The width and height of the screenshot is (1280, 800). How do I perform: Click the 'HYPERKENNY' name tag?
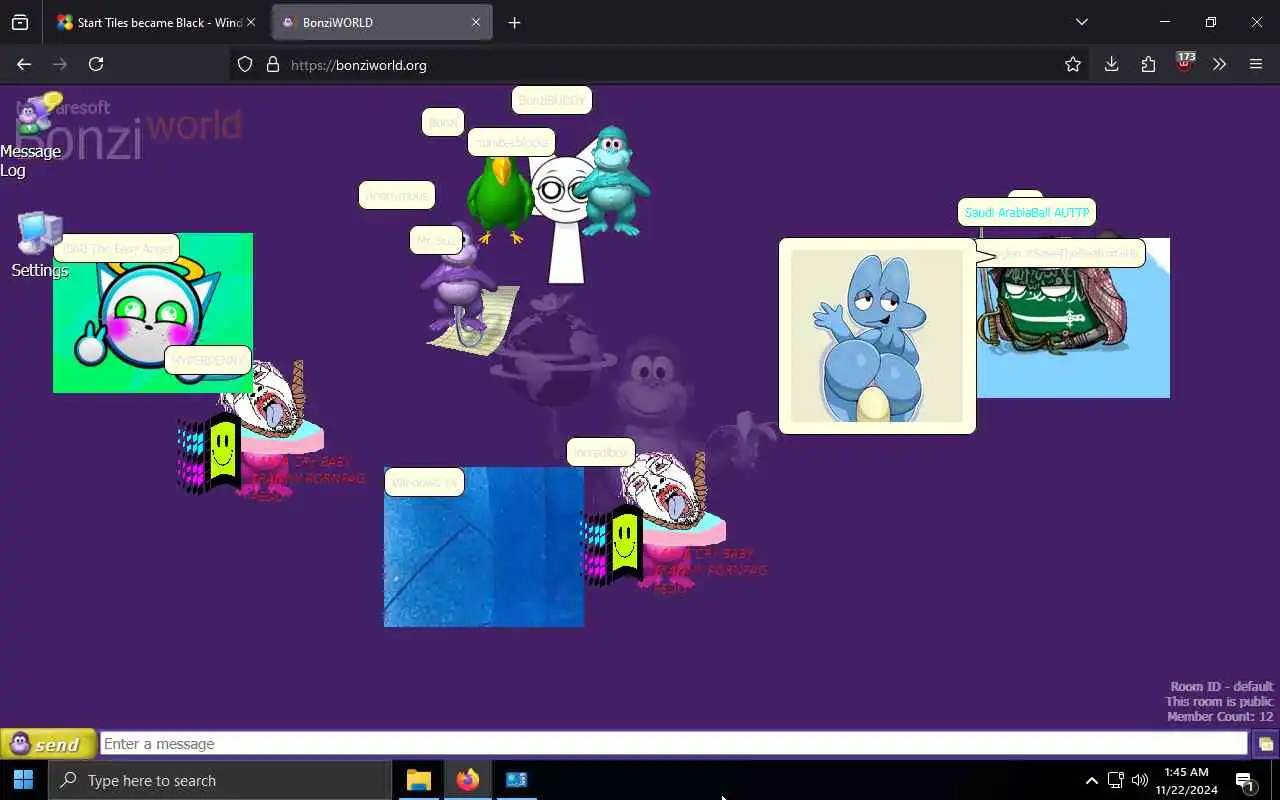pos(207,360)
